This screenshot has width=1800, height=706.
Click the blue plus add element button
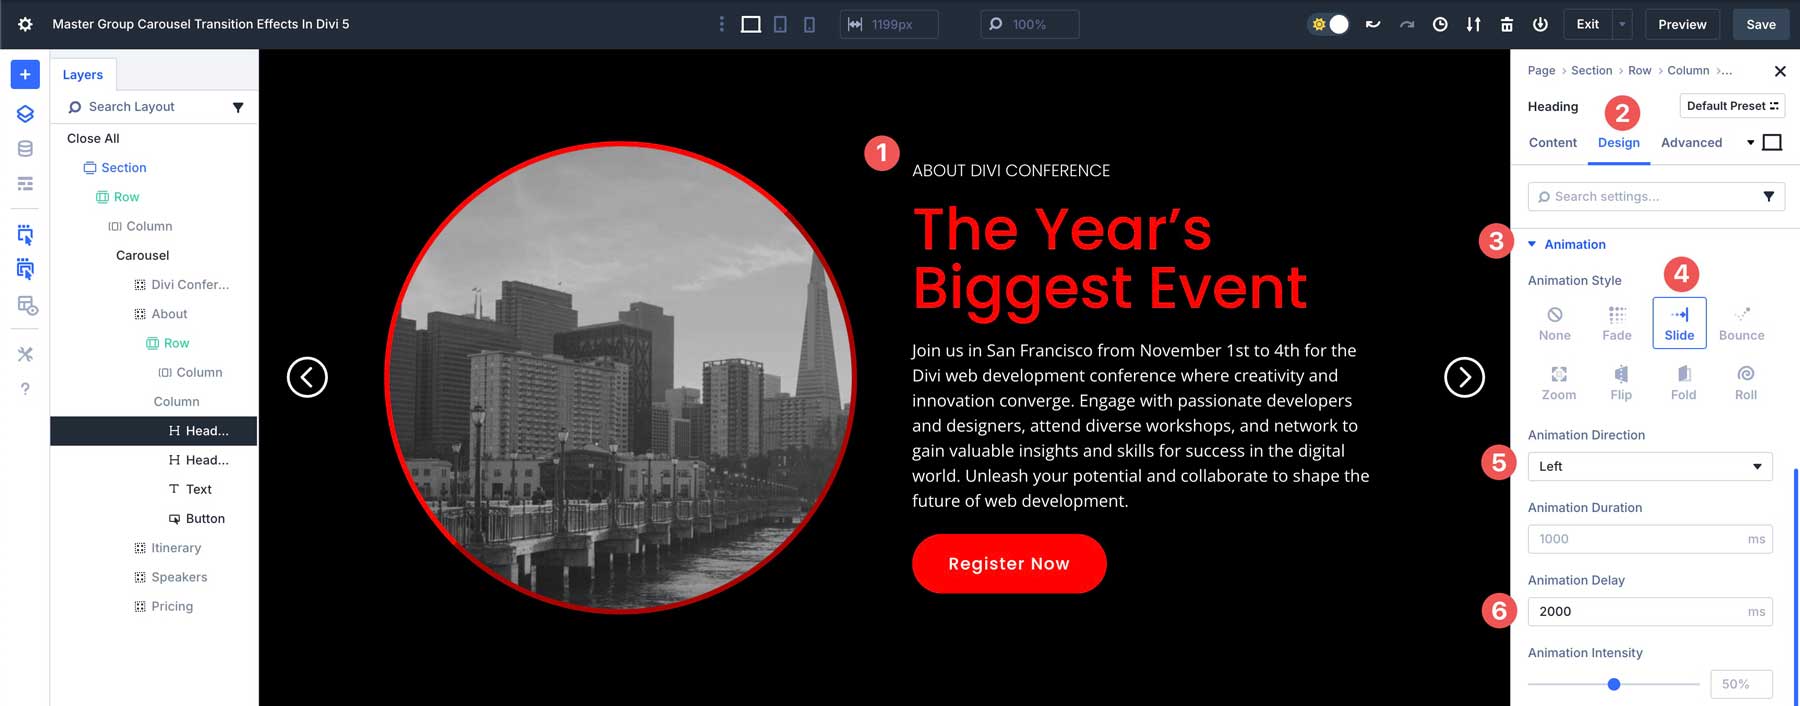(x=25, y=74)
